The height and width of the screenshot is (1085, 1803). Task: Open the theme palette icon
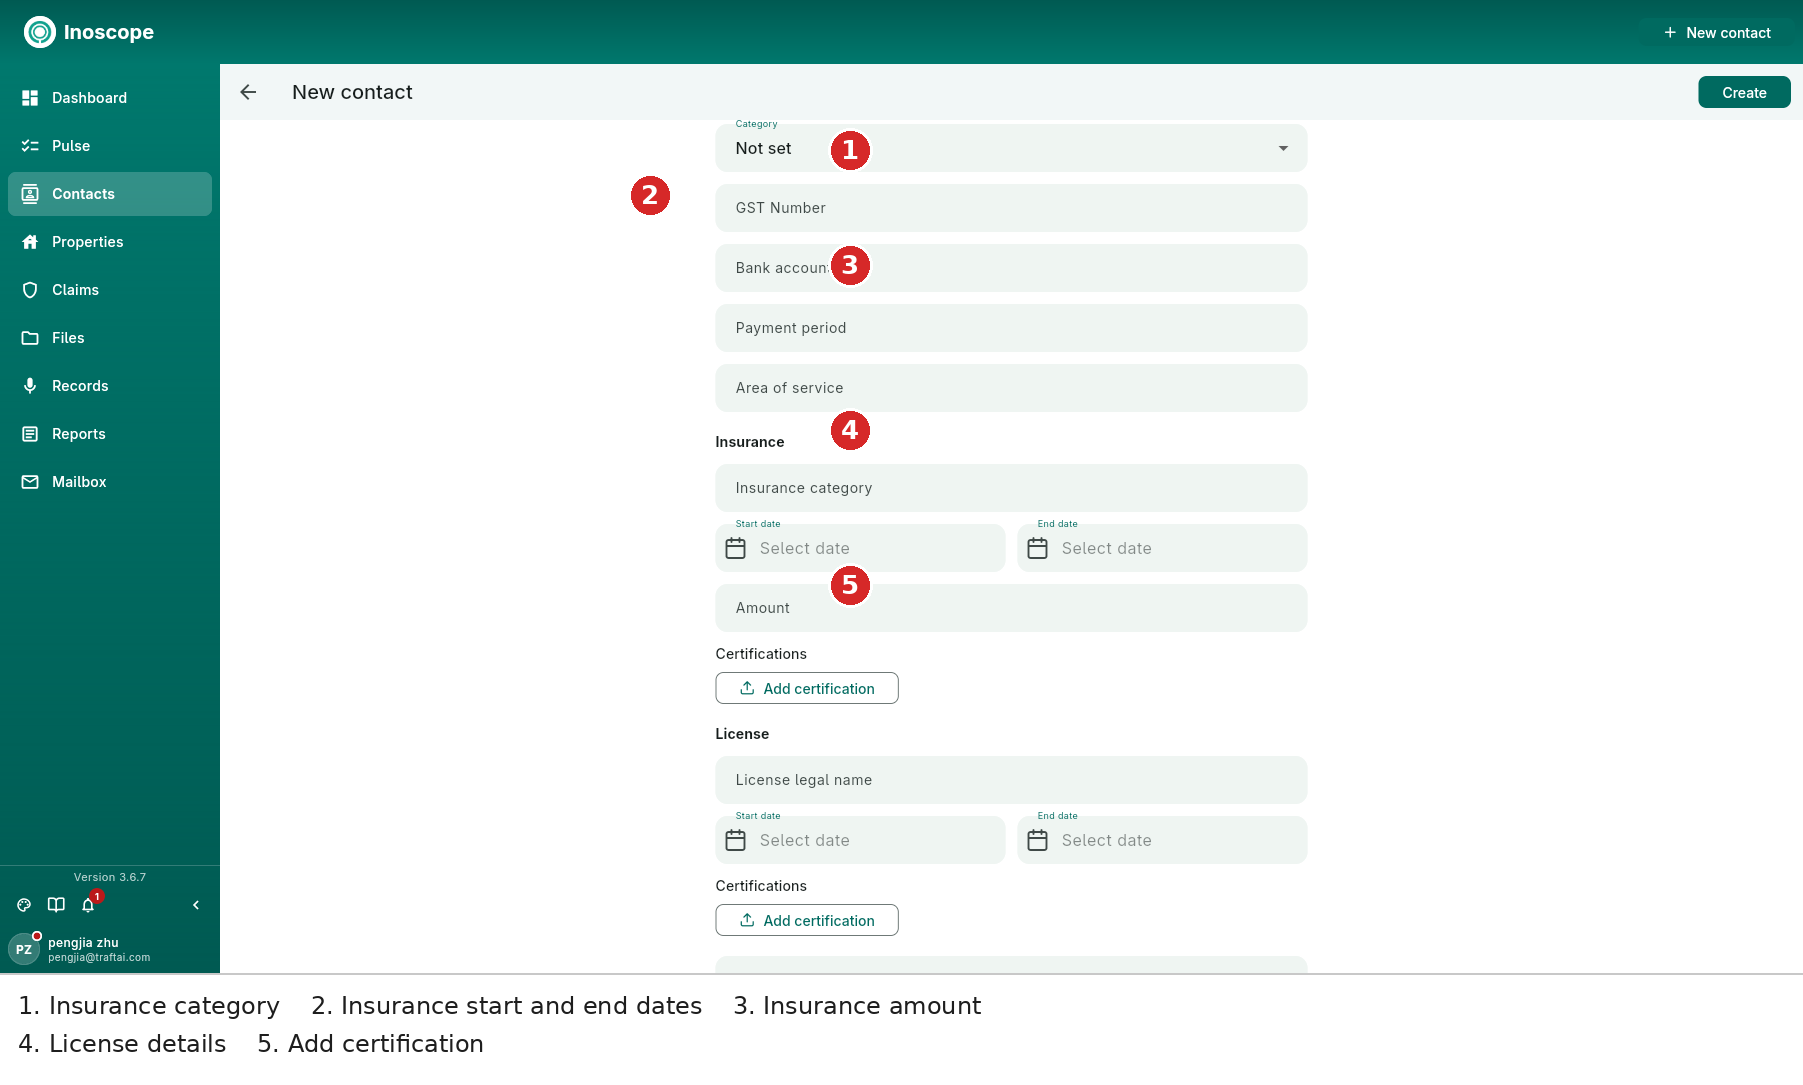tap(24, 905)
